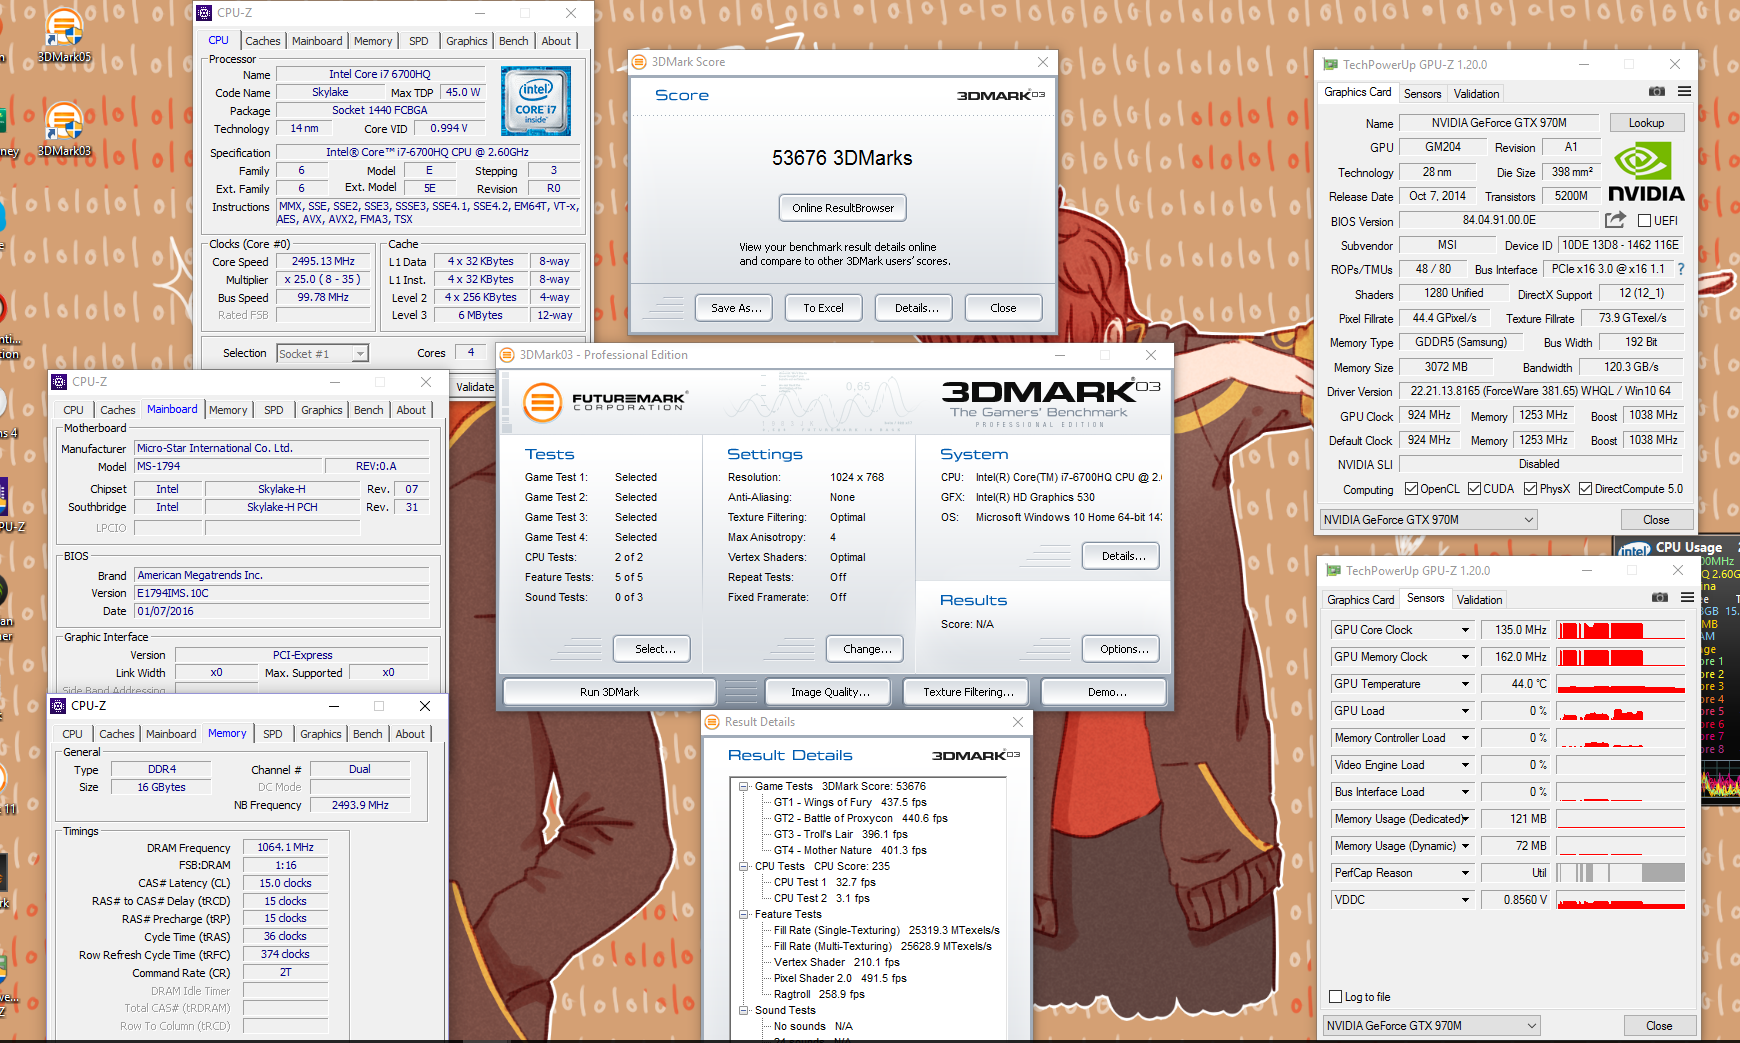Viewport: 1740px width, 1043px height.
Task: Select Pixel Shader 2.0 result row
Action: (840, 978)
